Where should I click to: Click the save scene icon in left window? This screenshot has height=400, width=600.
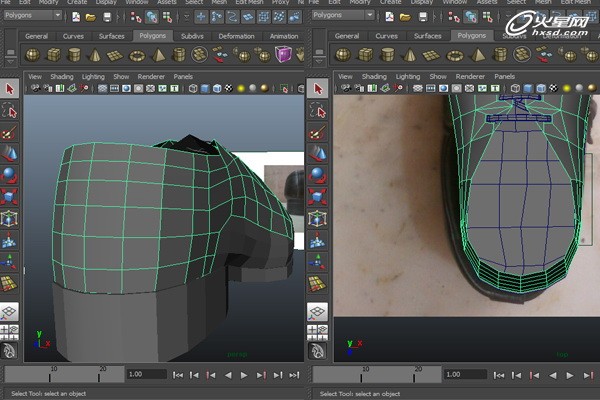105,17
